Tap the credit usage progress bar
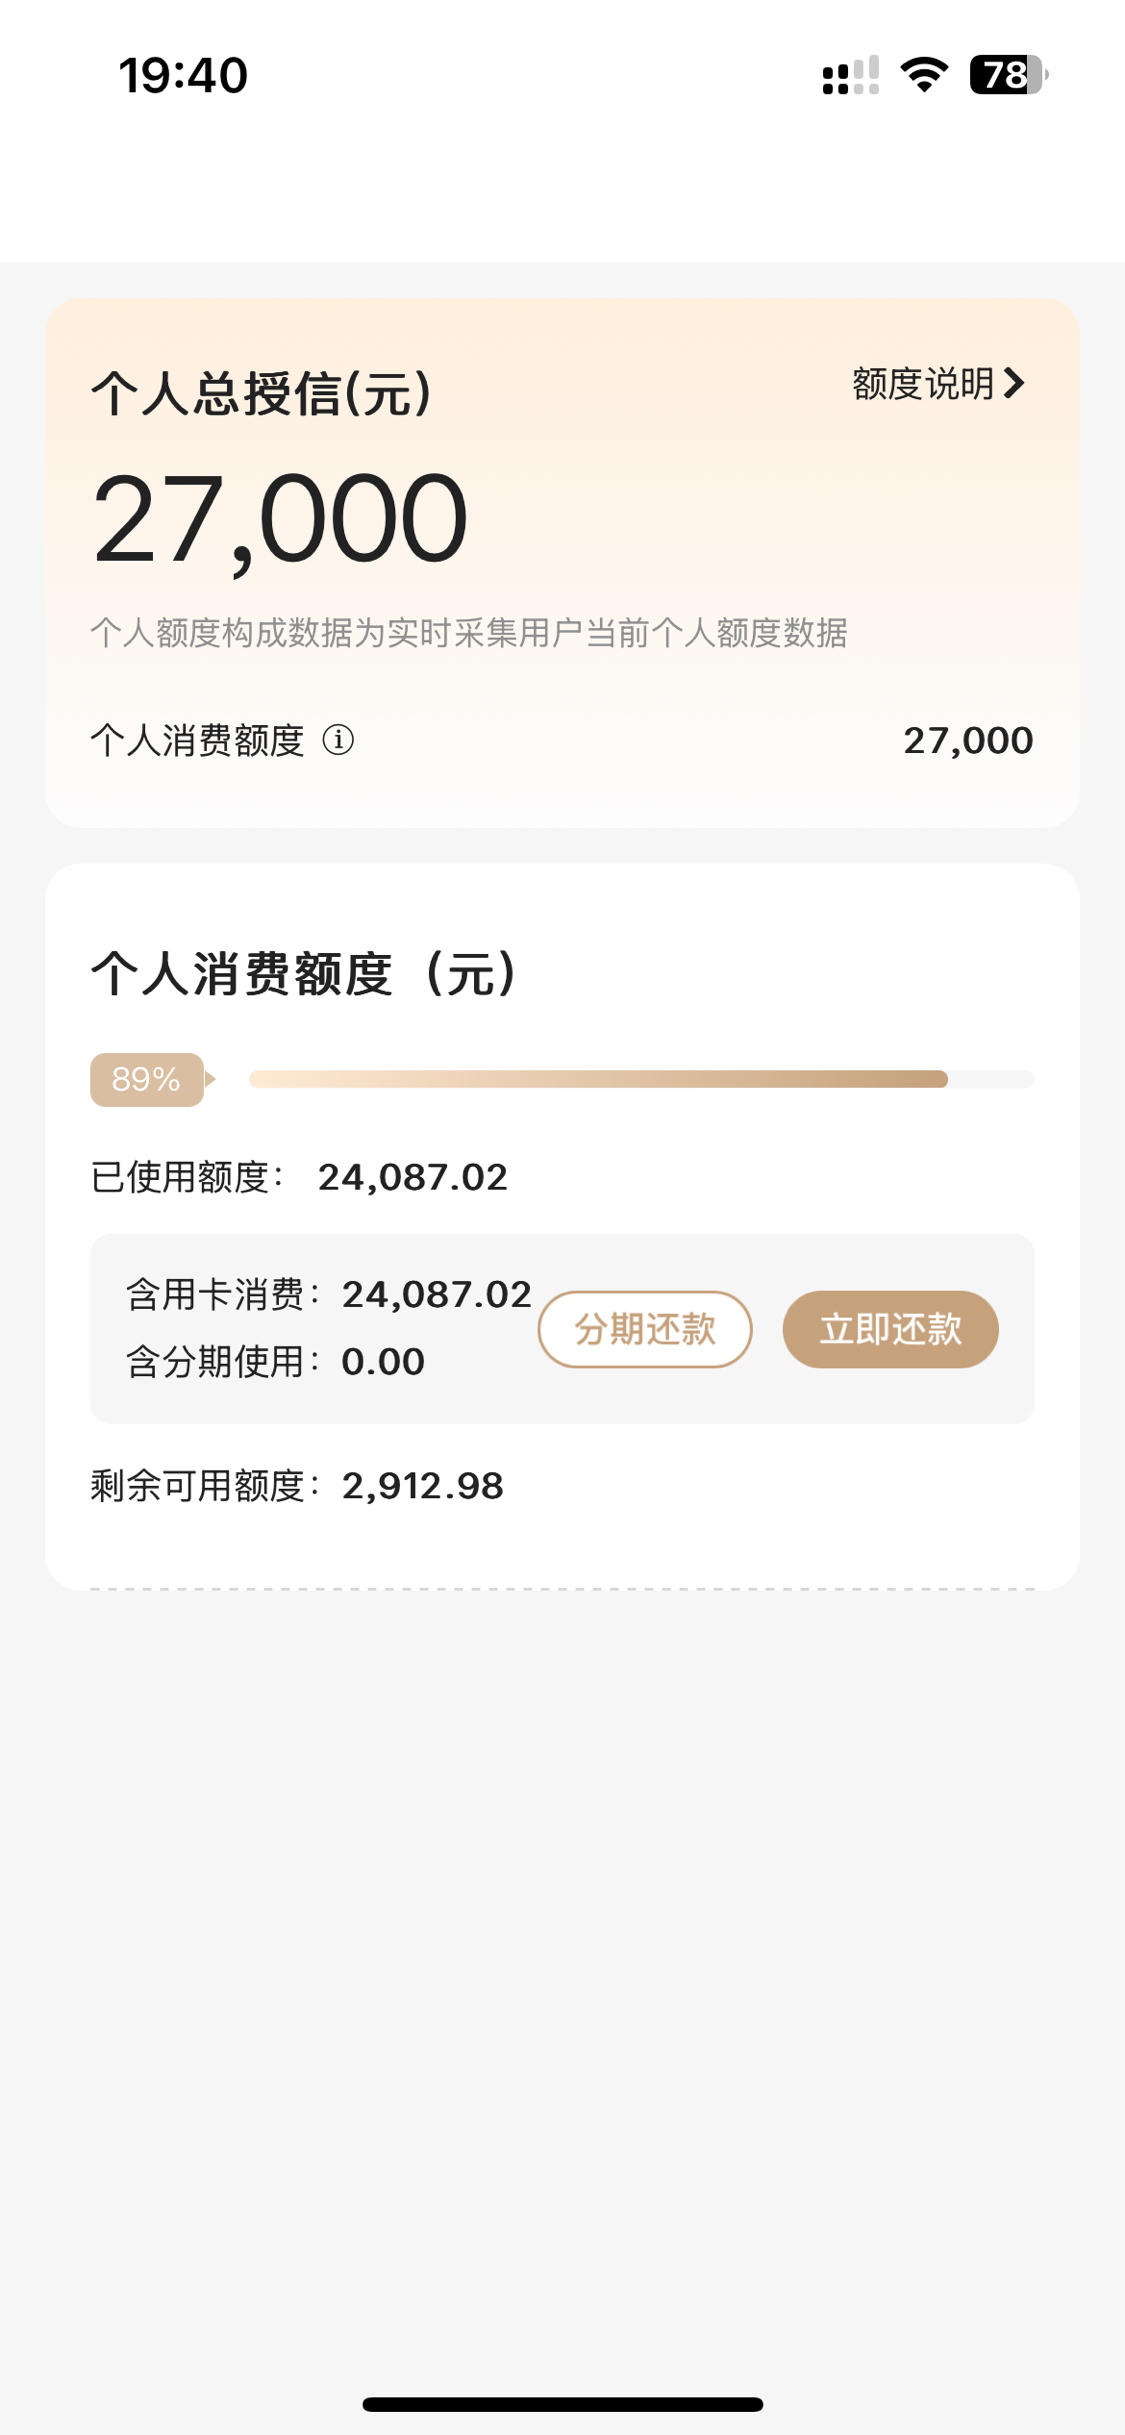This screenshot has height=2435, width=1125. (x=641, y=1079)
